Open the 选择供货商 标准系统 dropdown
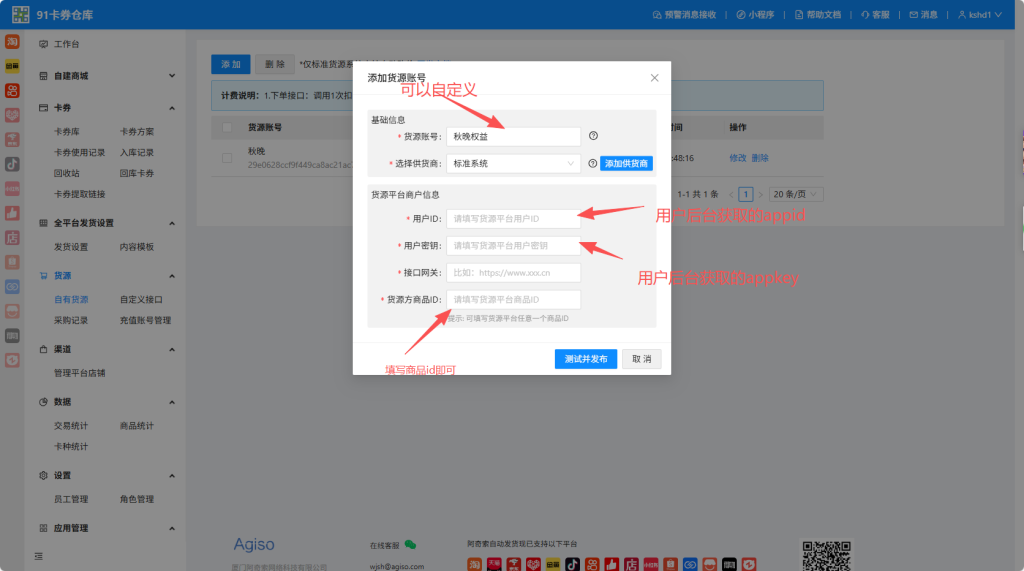This screenshot has width=1024, height=571. click(513, 163)
